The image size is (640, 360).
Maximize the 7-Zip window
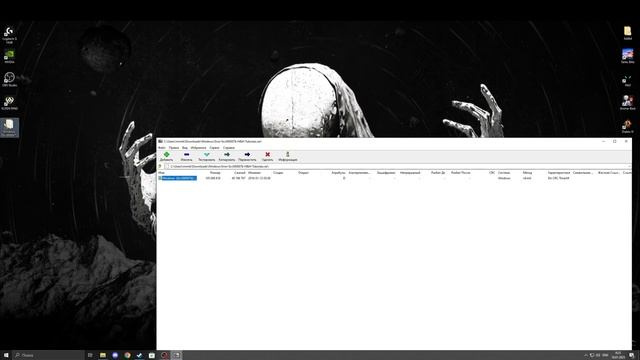pos(614,141)
